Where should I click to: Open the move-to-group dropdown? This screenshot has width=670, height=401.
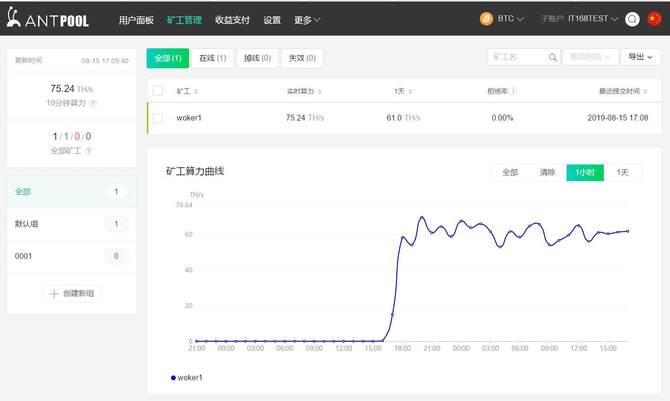[590, 57]
